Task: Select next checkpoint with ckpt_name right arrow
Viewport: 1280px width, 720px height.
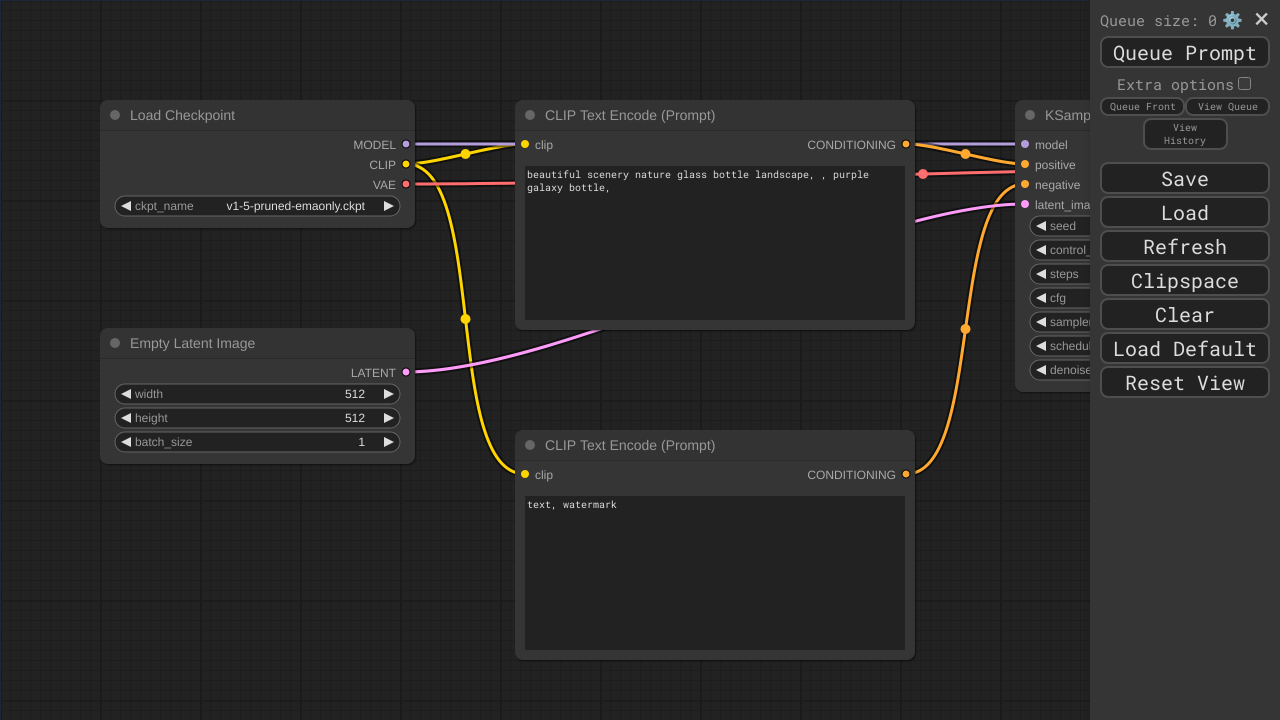Action: click(x=389, y=206)
